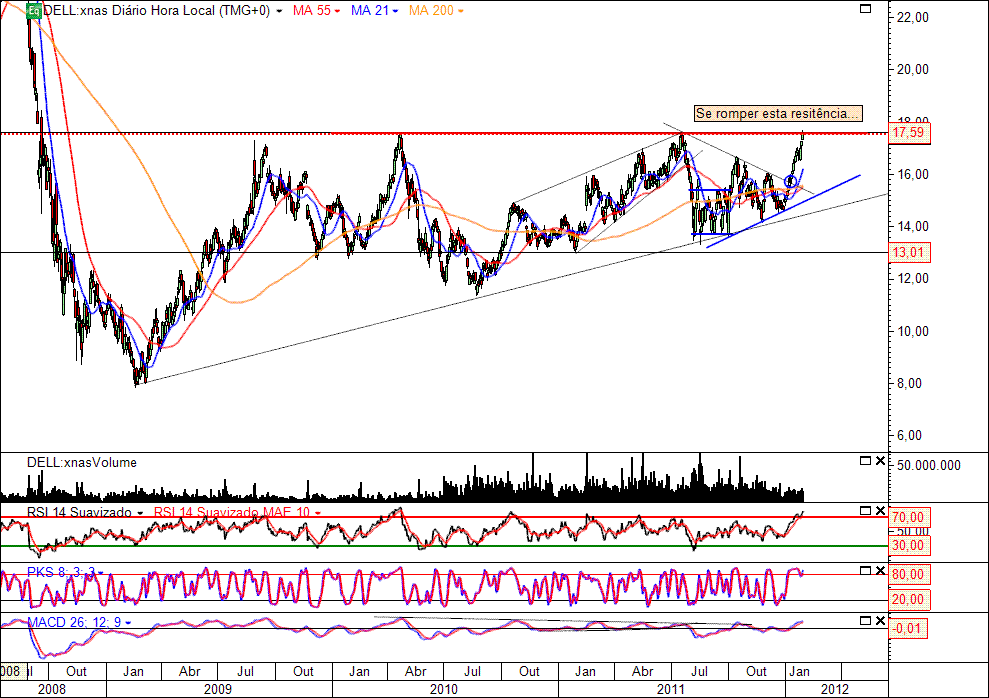The image size is (989, 698).
Task: Click the 2008 year label on time axis
Action: click(x=52, y=689)
